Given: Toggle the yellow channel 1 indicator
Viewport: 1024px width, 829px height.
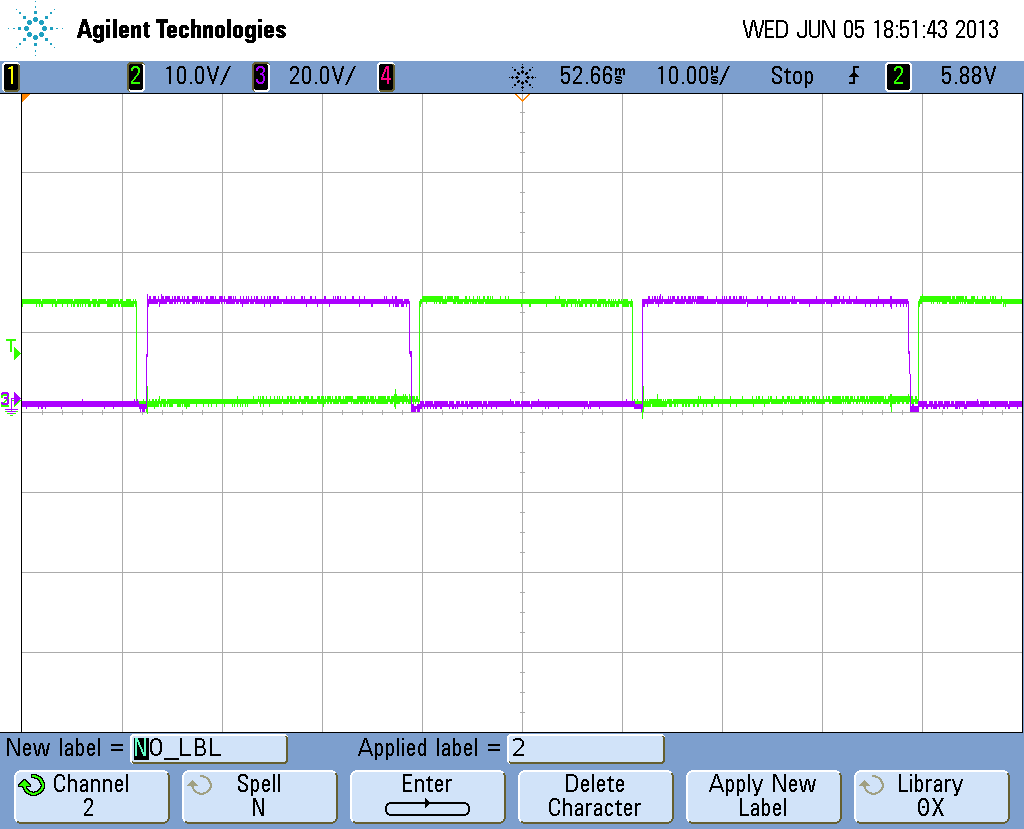Looking at the screenshot, I should click(11, 76).
